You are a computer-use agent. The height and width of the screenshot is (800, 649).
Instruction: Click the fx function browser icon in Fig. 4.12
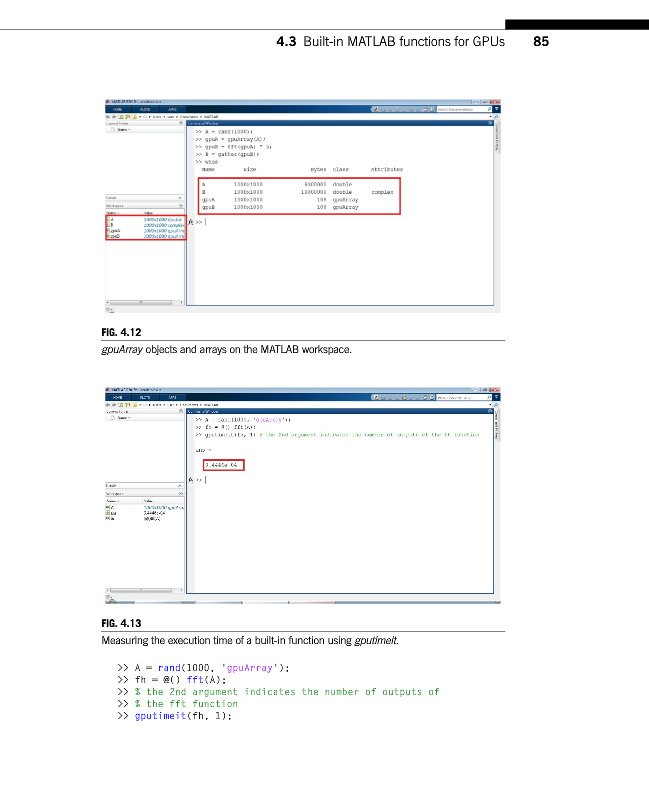190,221
